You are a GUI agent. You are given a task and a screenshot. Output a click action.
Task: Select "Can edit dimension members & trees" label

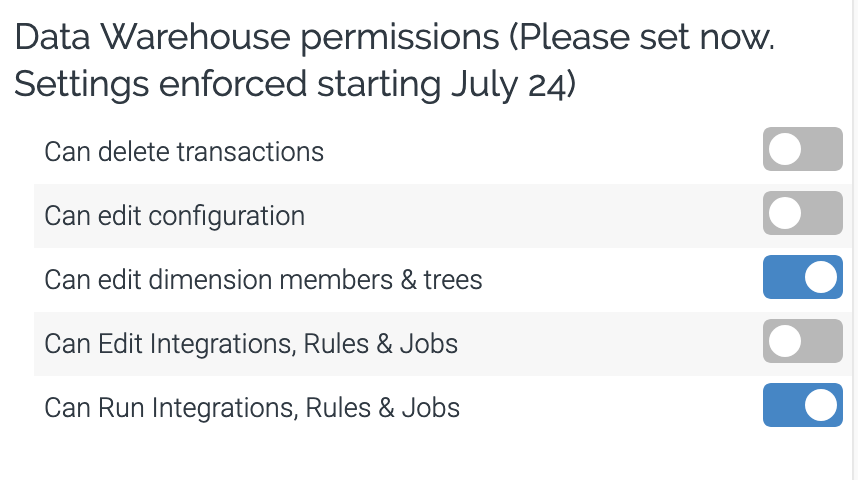263,280
